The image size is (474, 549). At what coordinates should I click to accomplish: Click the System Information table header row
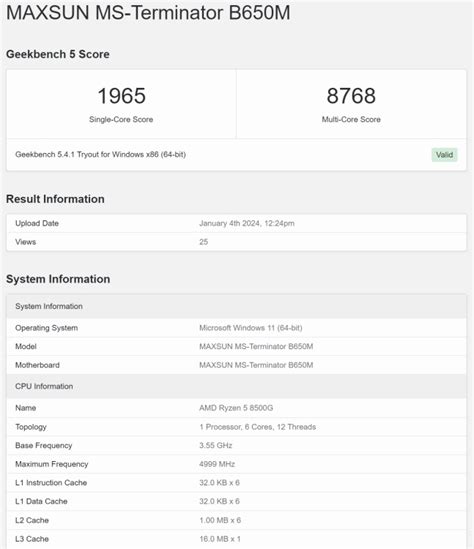point(237,306)
